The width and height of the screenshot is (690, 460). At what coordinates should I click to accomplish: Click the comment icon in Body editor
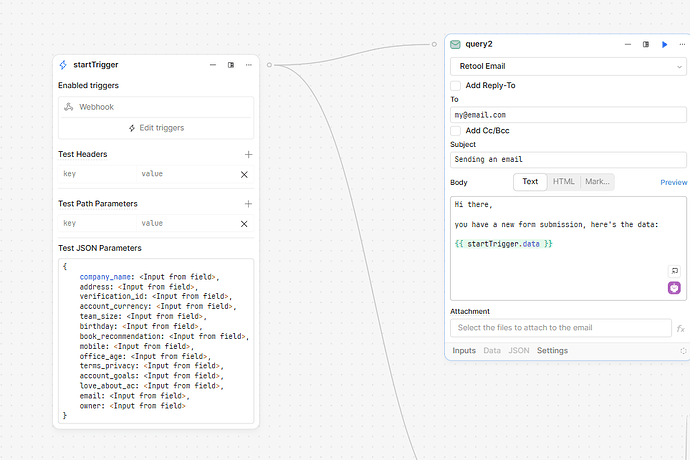click(675, 271)
